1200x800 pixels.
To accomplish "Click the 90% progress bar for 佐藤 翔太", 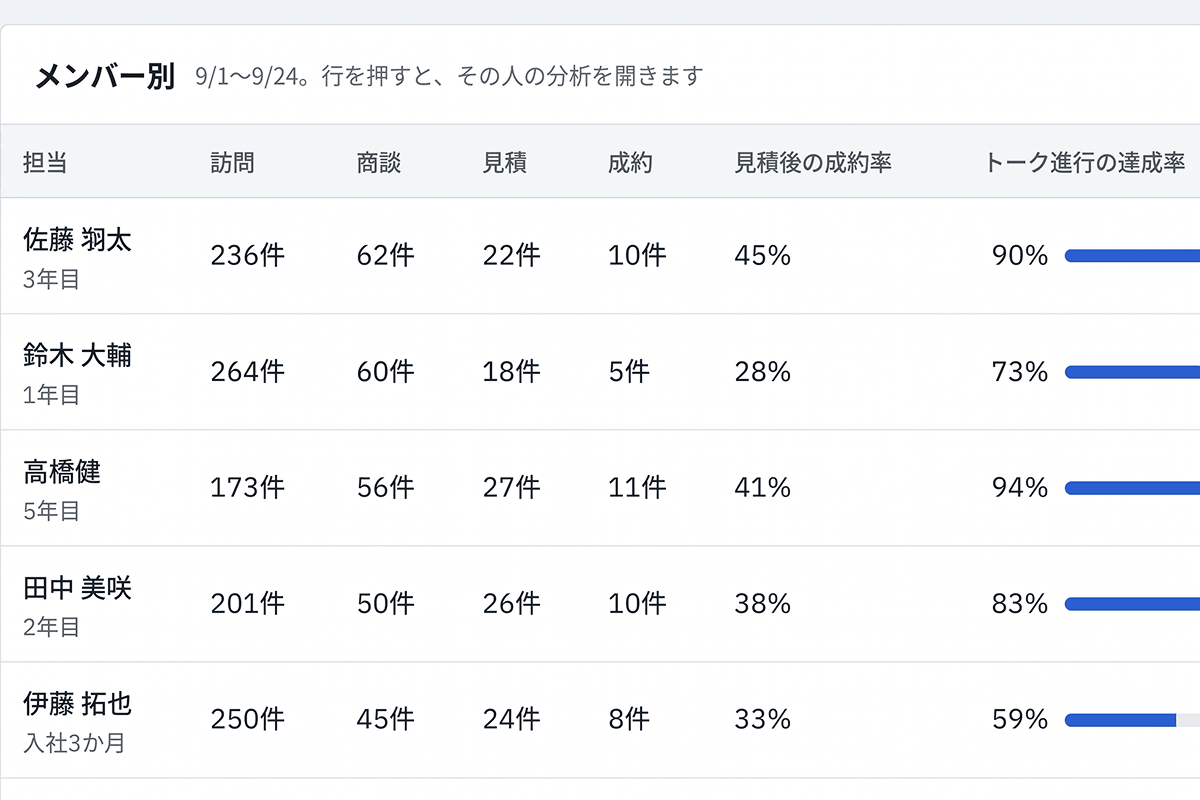I will [1132, 256].
